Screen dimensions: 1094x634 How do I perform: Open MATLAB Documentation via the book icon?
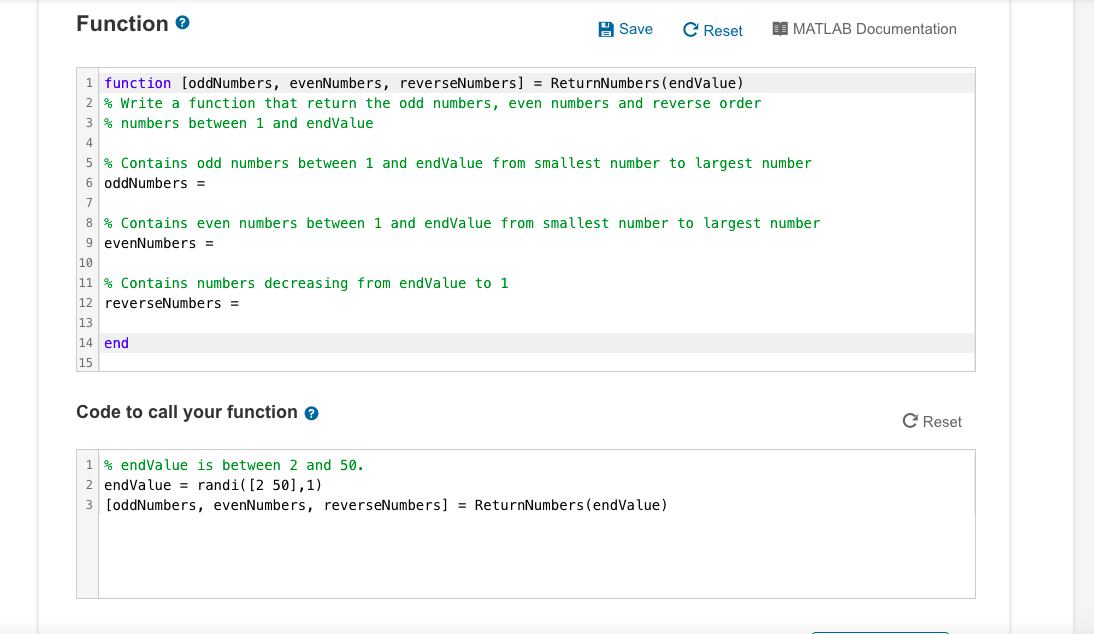779,29
